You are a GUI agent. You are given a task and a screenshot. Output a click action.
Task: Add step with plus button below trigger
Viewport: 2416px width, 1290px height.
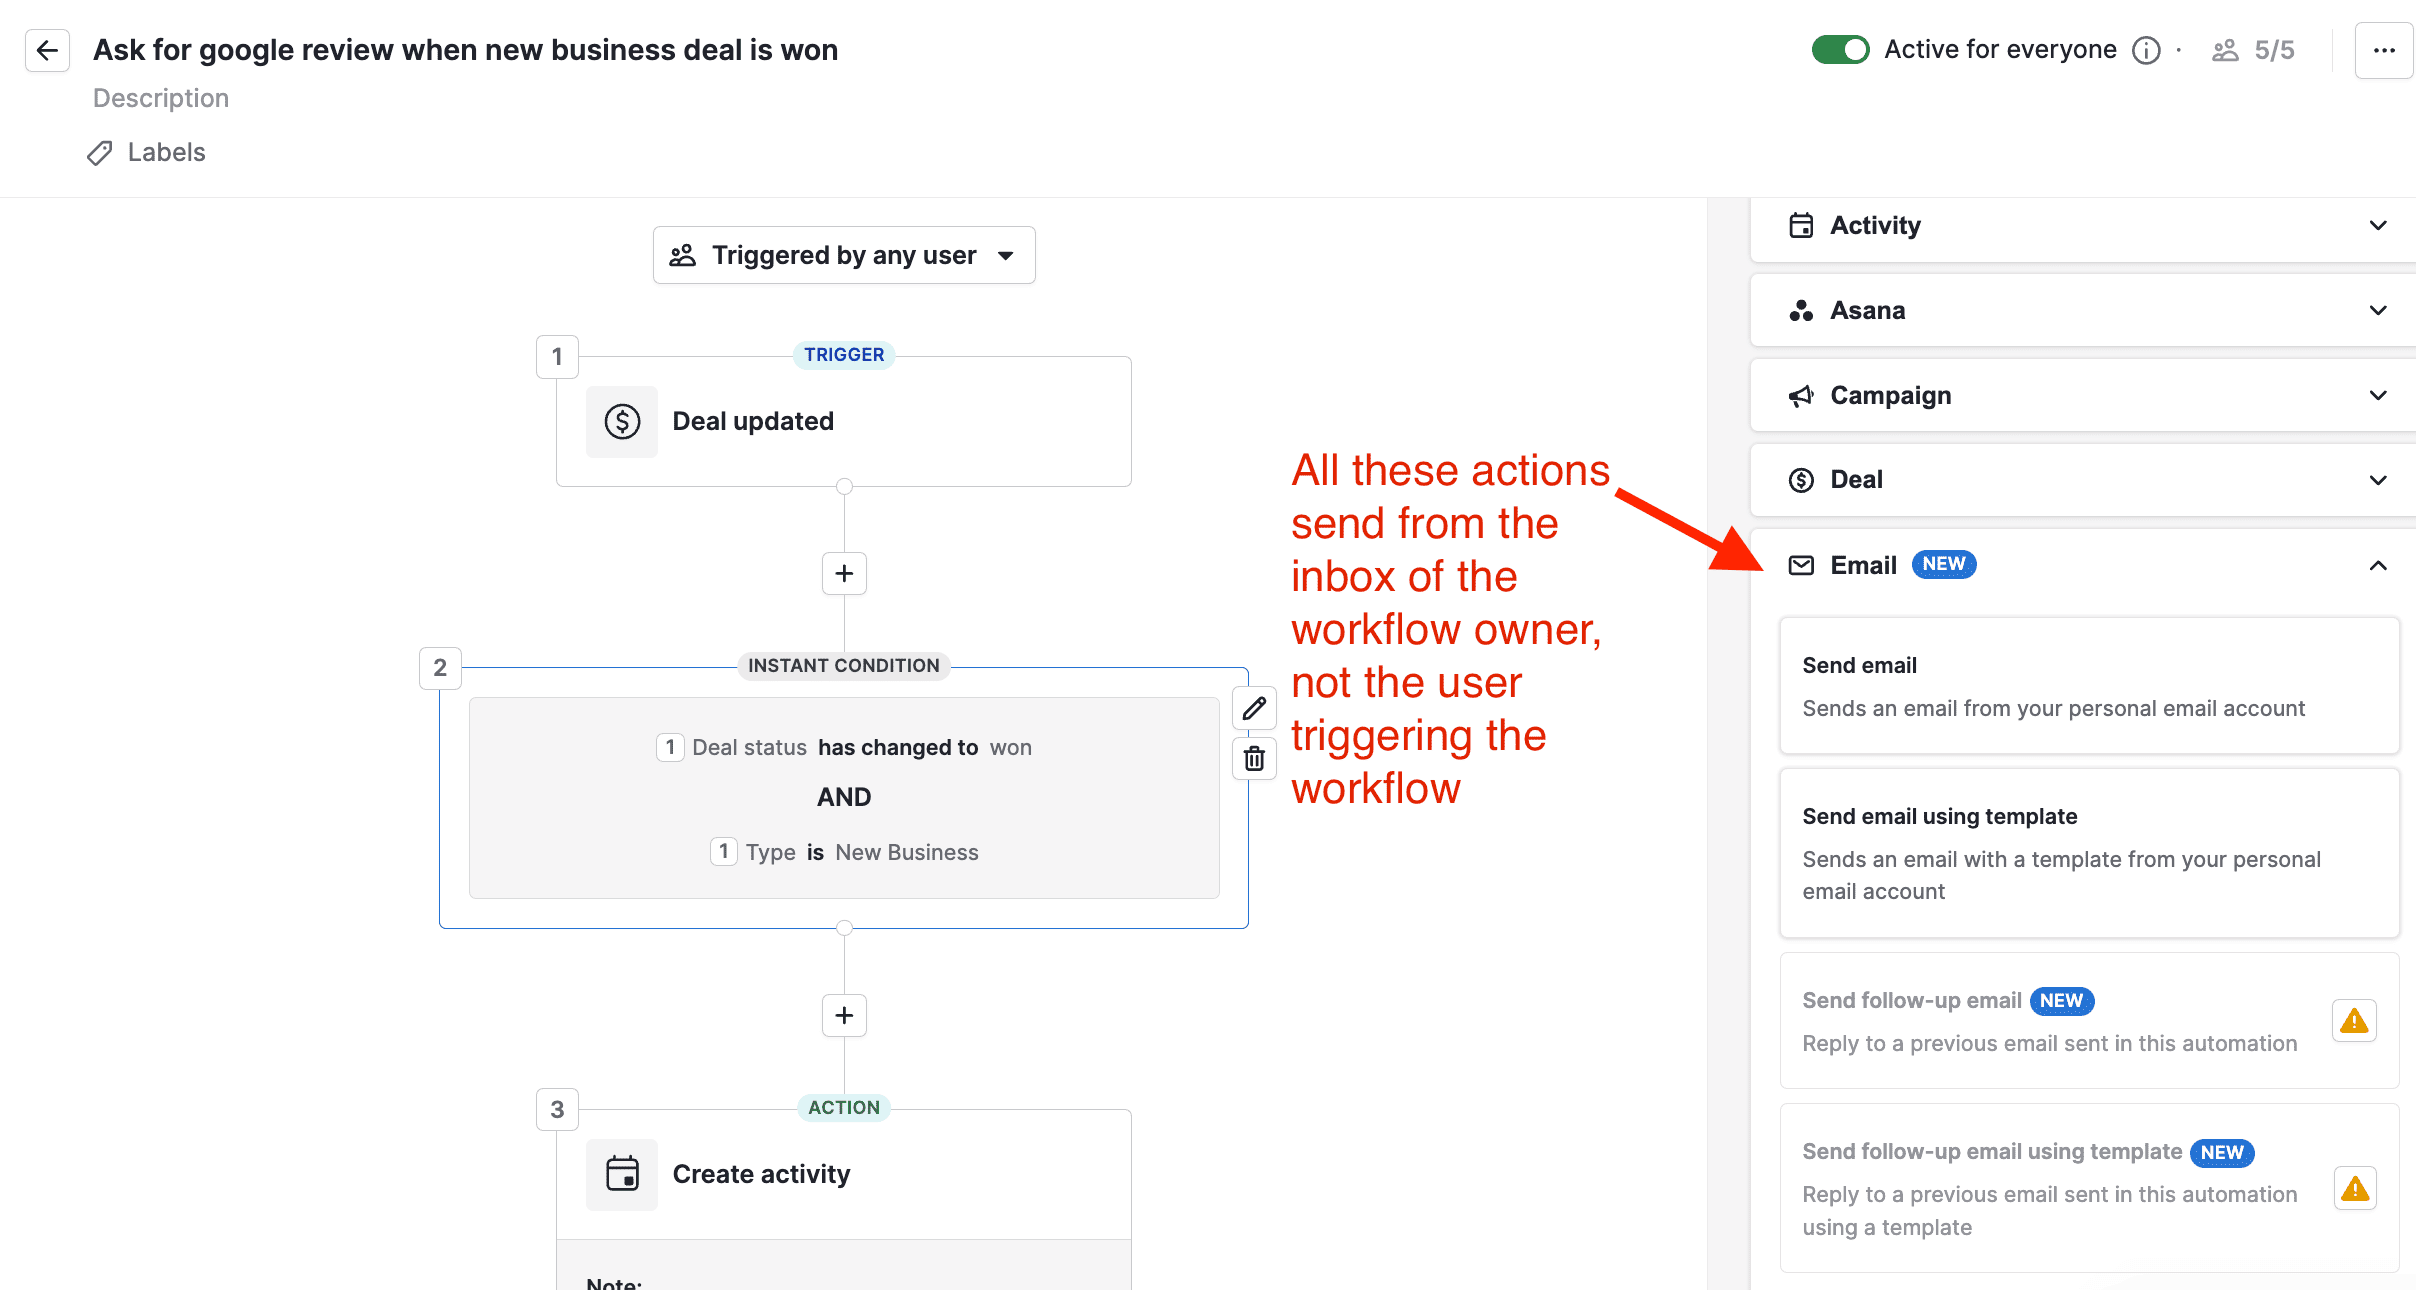click(844, 574)
